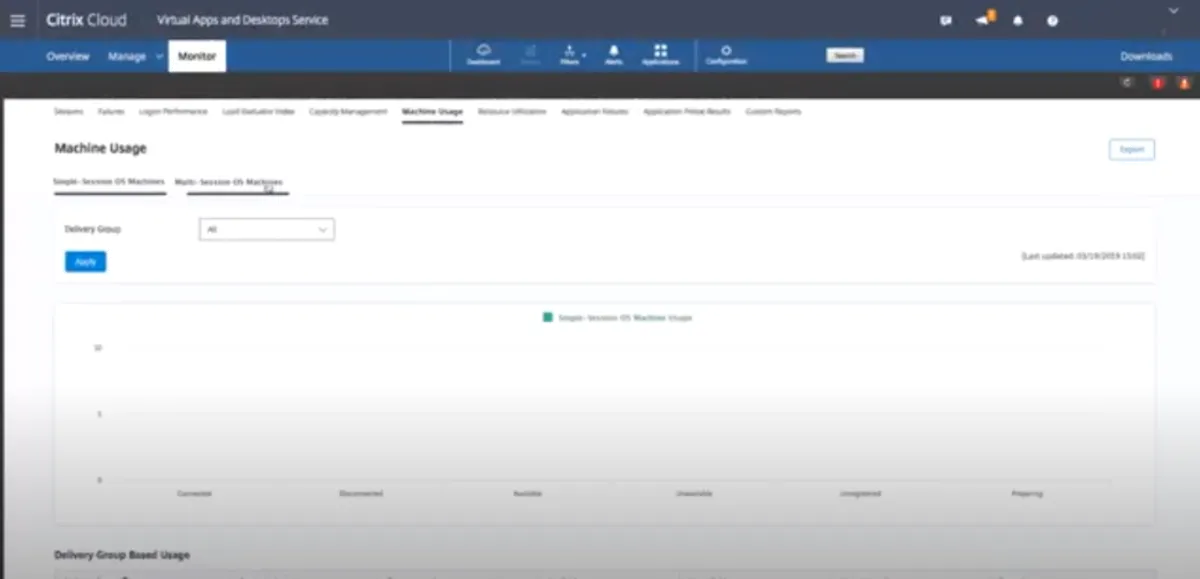Image resolution: width=1200 pixels, height=579 pixels.
Task: Open the Downloads link
Action: coord(1146,56)
